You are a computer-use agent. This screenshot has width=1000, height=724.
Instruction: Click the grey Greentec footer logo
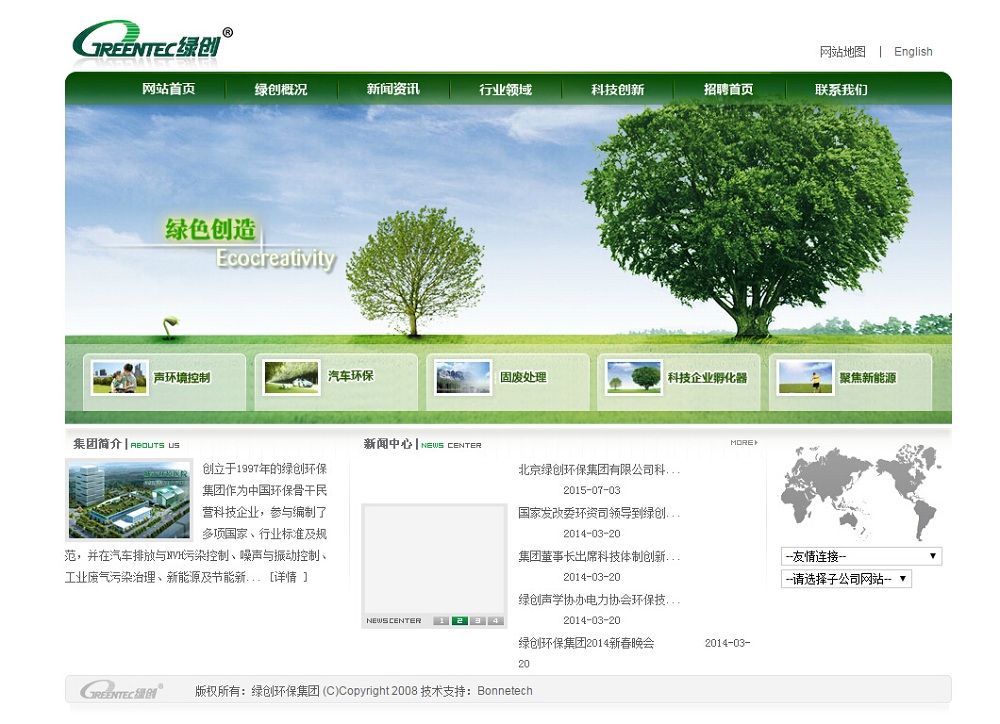click(121, 691)
